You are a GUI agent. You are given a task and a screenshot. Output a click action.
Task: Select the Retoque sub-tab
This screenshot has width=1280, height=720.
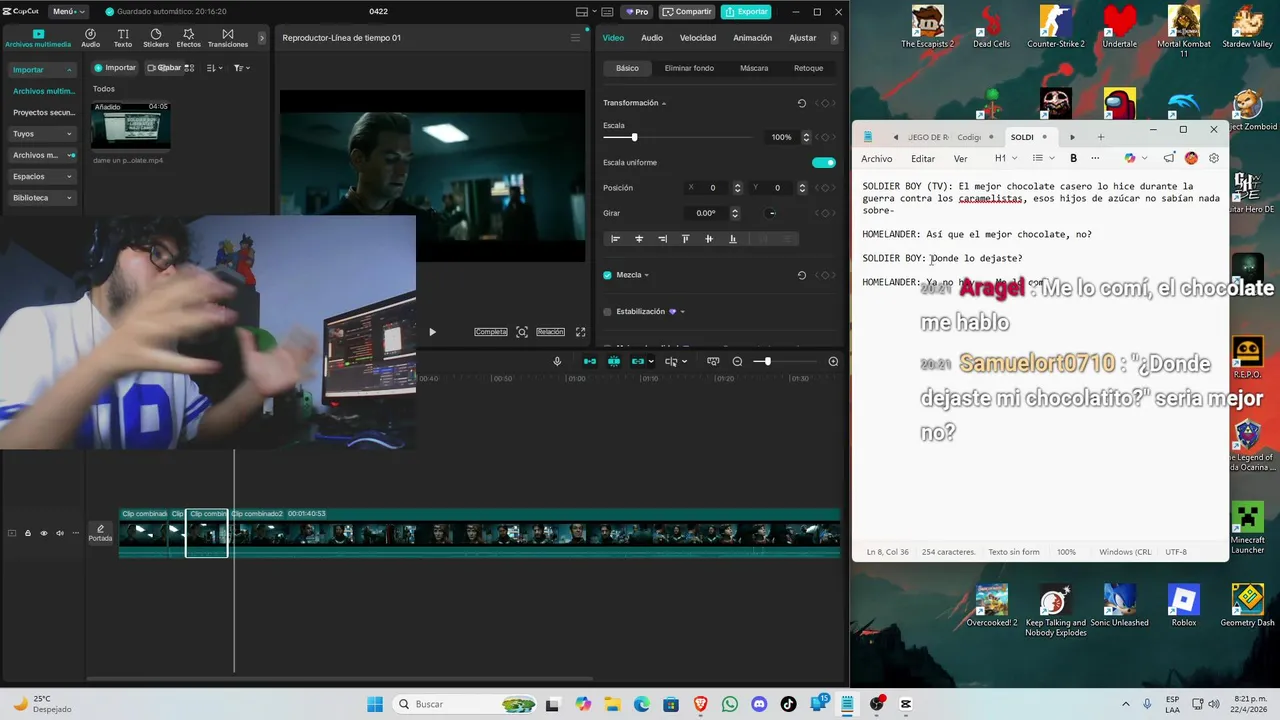coord(808,68)
